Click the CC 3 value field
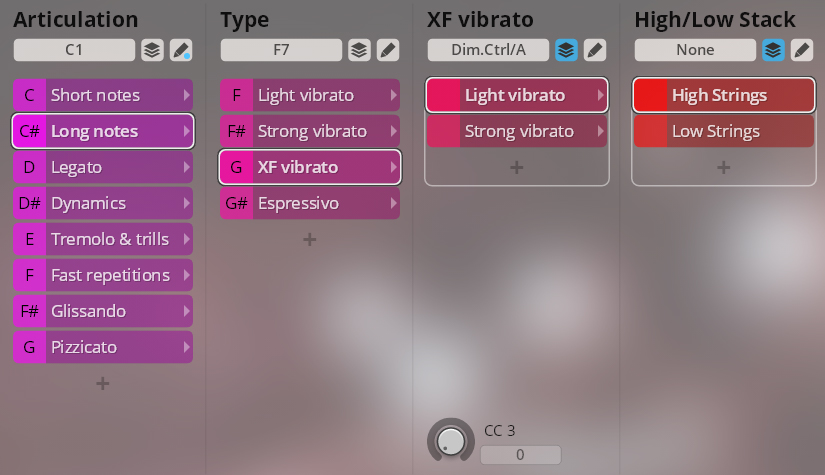Image resolution: width=825 pixels, height=475 pixels. [520, 455]
